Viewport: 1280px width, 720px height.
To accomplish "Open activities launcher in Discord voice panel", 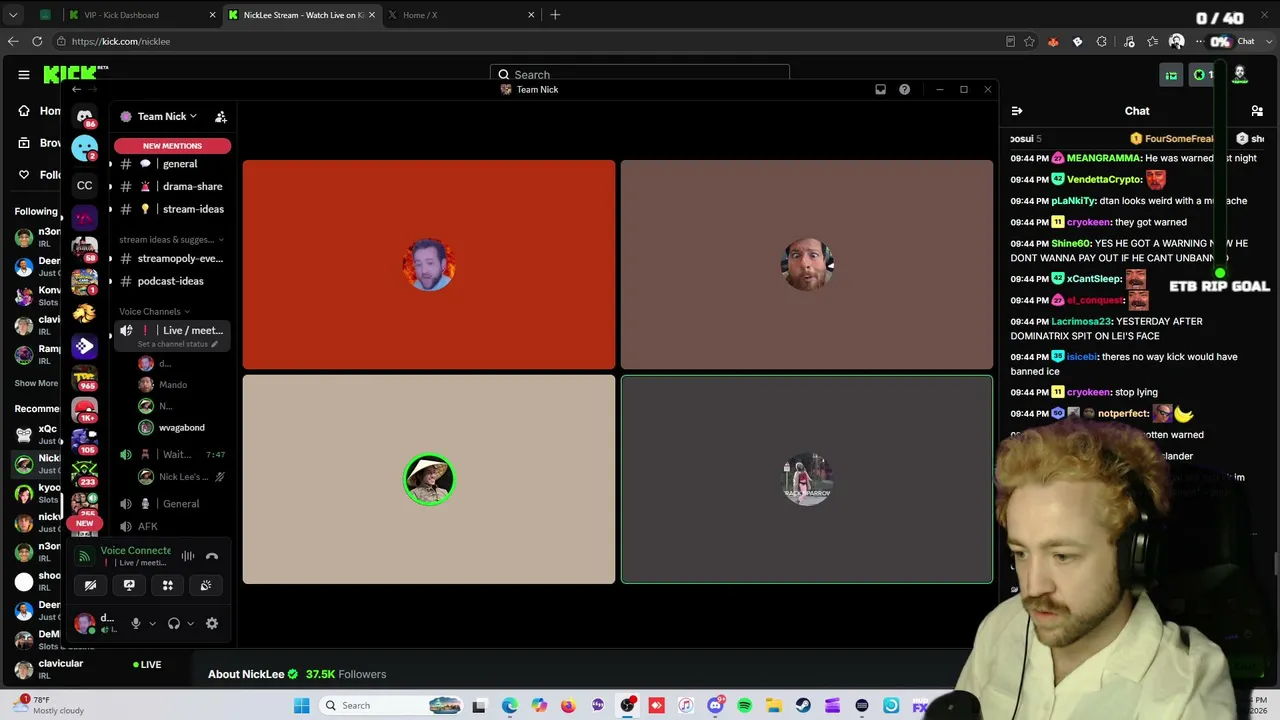I will [x=168, y=585].
